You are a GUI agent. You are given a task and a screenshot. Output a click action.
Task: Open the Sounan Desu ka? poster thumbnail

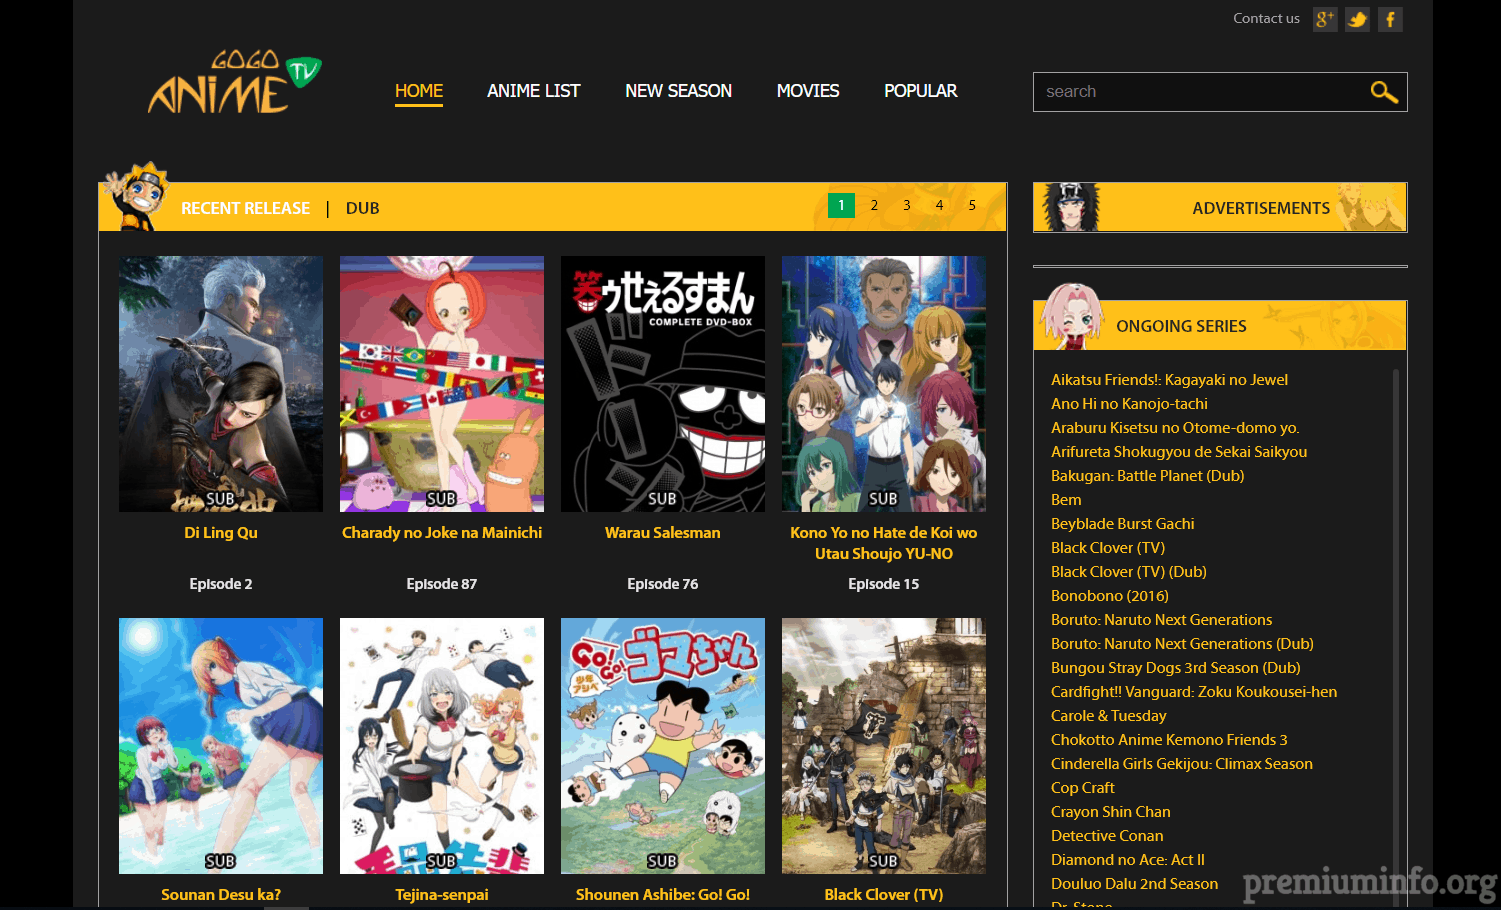[221, 746]
